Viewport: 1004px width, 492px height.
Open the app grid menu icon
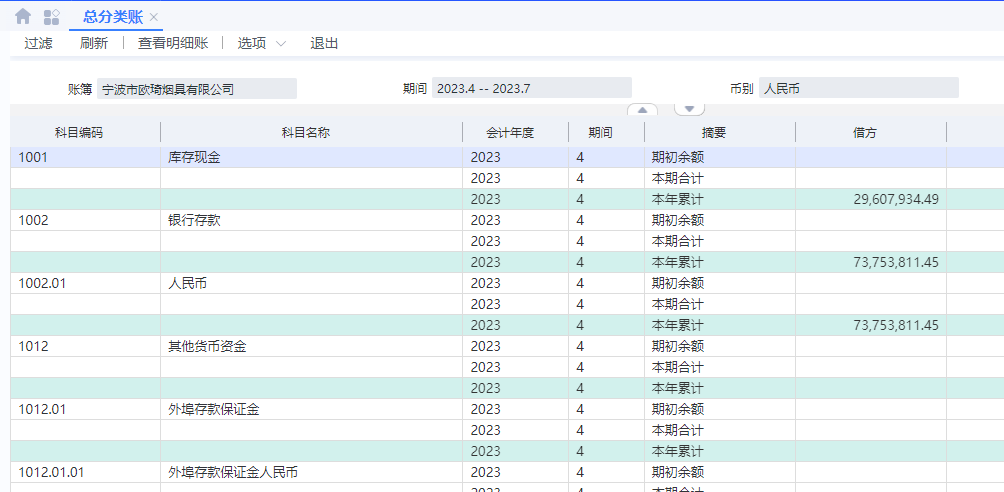[x=52, y=16]
